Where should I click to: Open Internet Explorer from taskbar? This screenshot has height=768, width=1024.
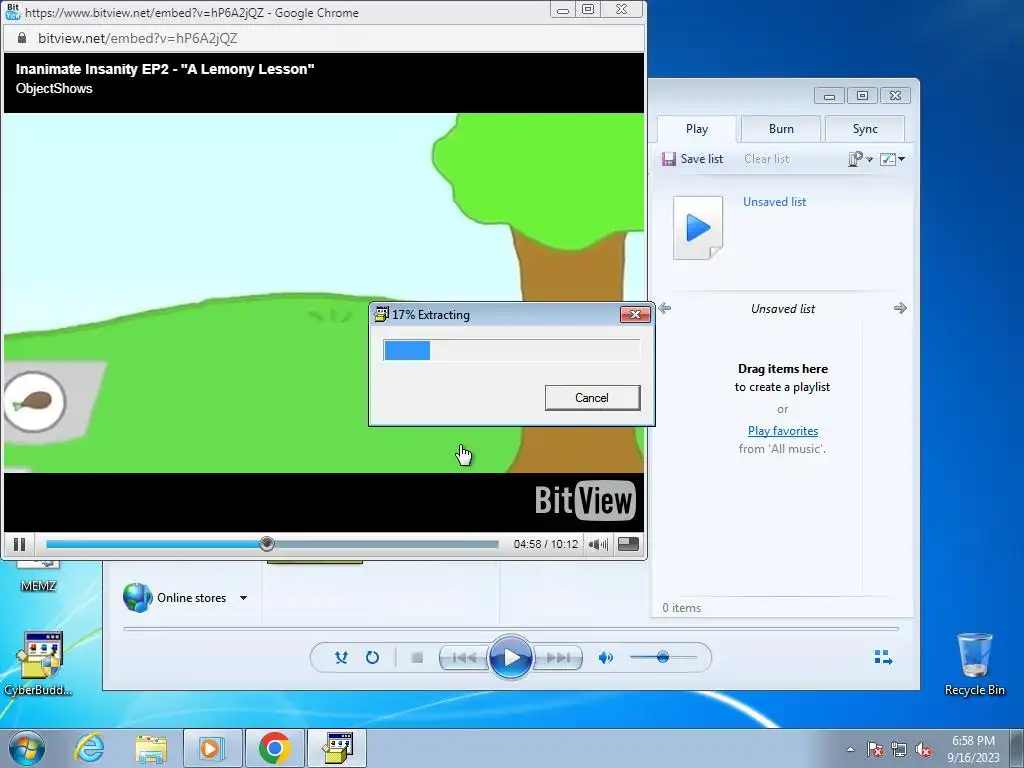[x=89, y=748]
